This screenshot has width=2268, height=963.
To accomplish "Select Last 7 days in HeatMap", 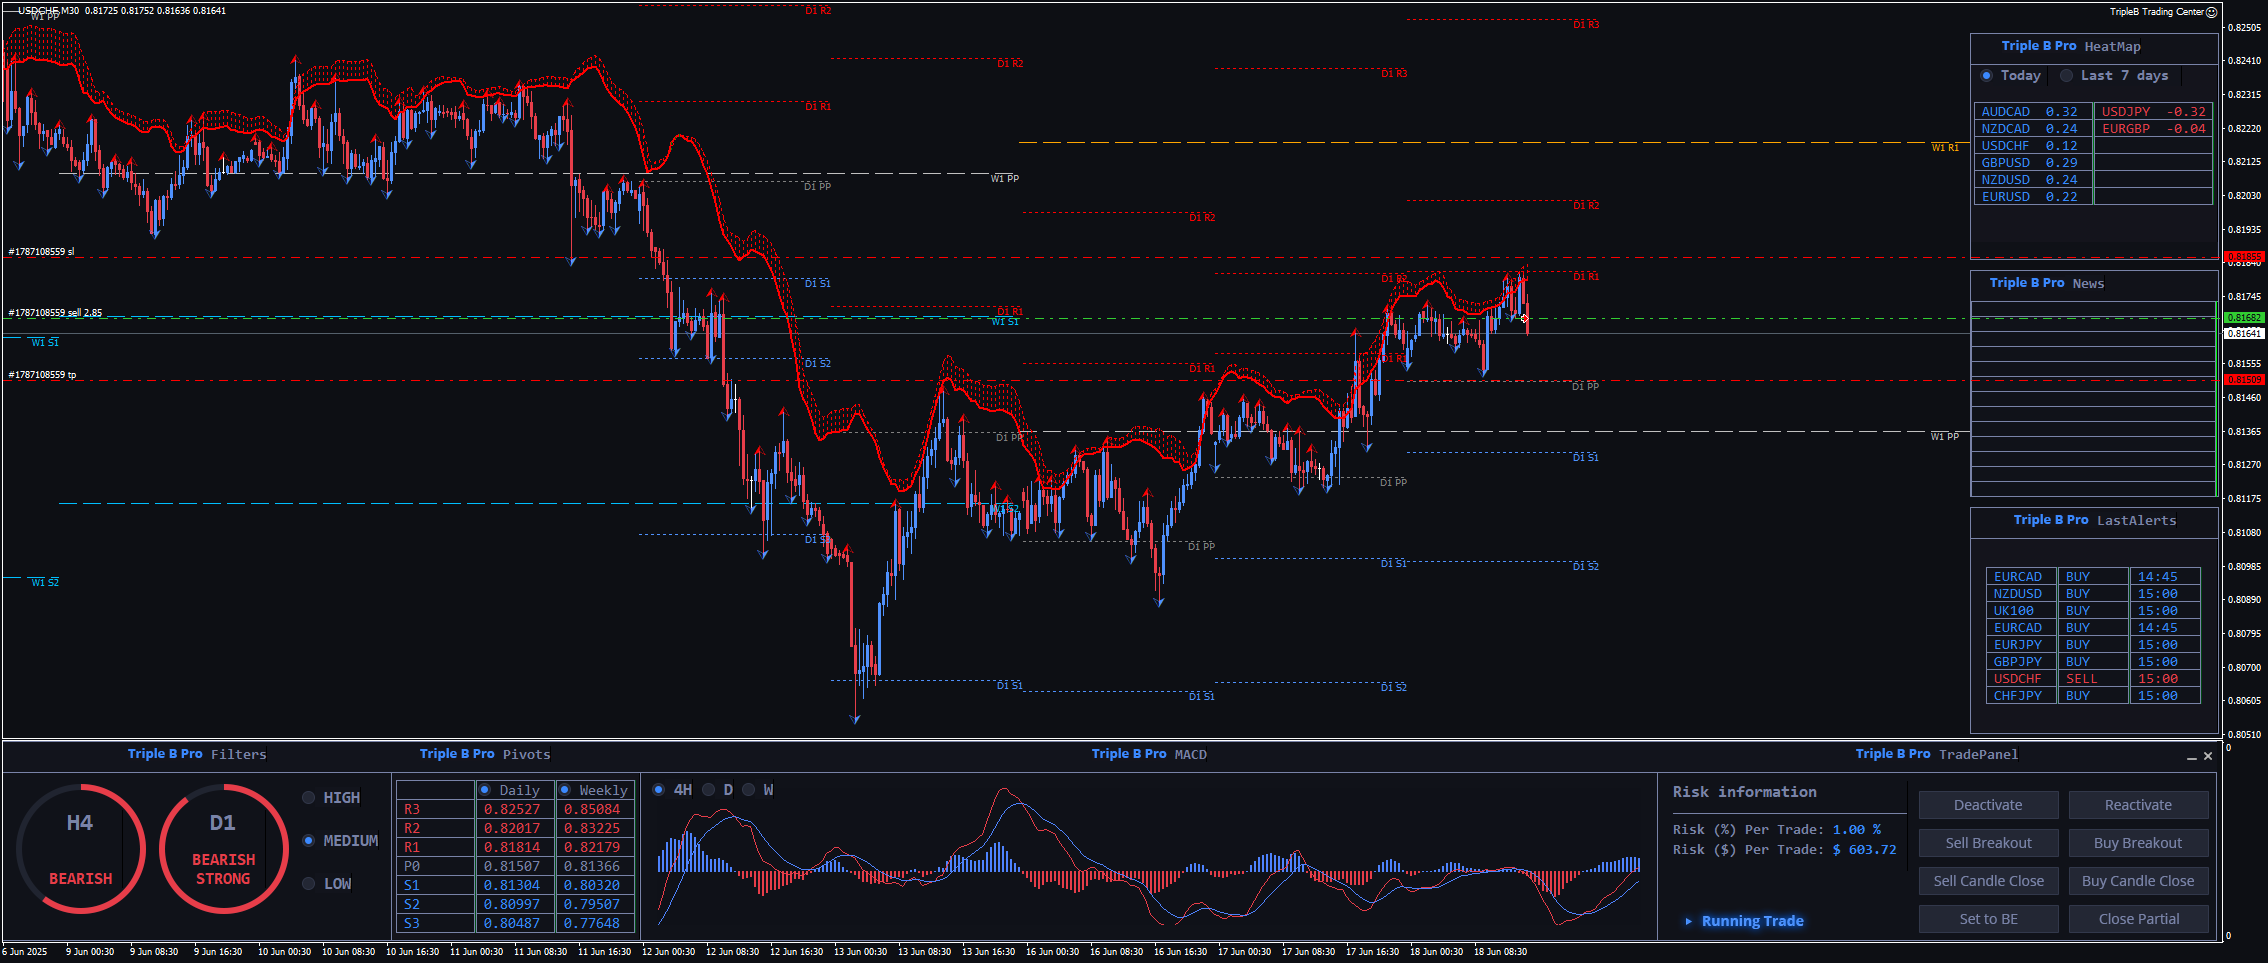I will [2066, 76].
